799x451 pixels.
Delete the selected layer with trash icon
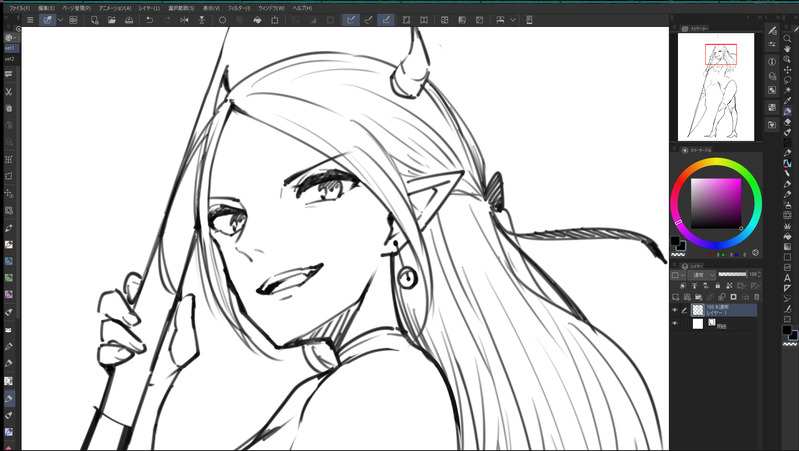757,297
